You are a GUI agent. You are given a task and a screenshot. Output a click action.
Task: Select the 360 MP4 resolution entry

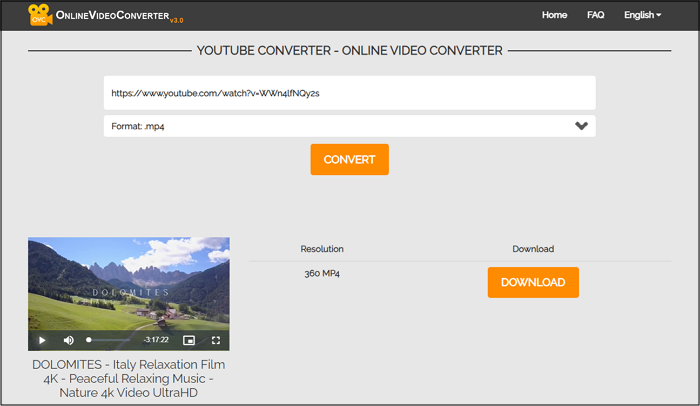321,273
